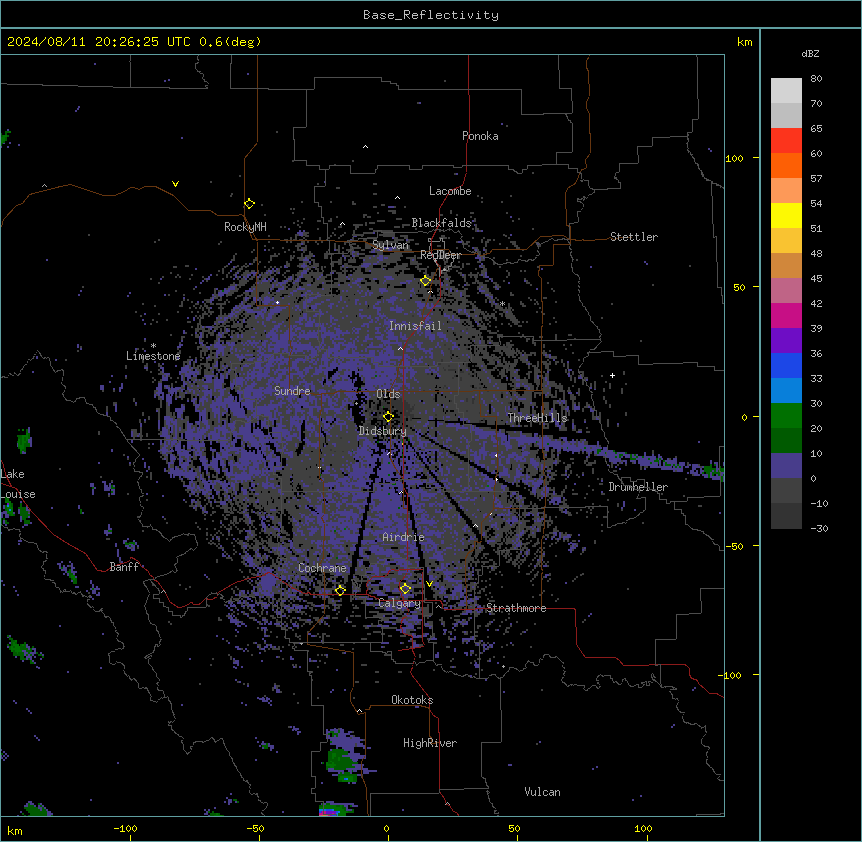Image resolution: width=862 pixels, height=842 pixels.
Task: Click the Ponoka city label
Action: pyautogui.click(x=480, y=136)
